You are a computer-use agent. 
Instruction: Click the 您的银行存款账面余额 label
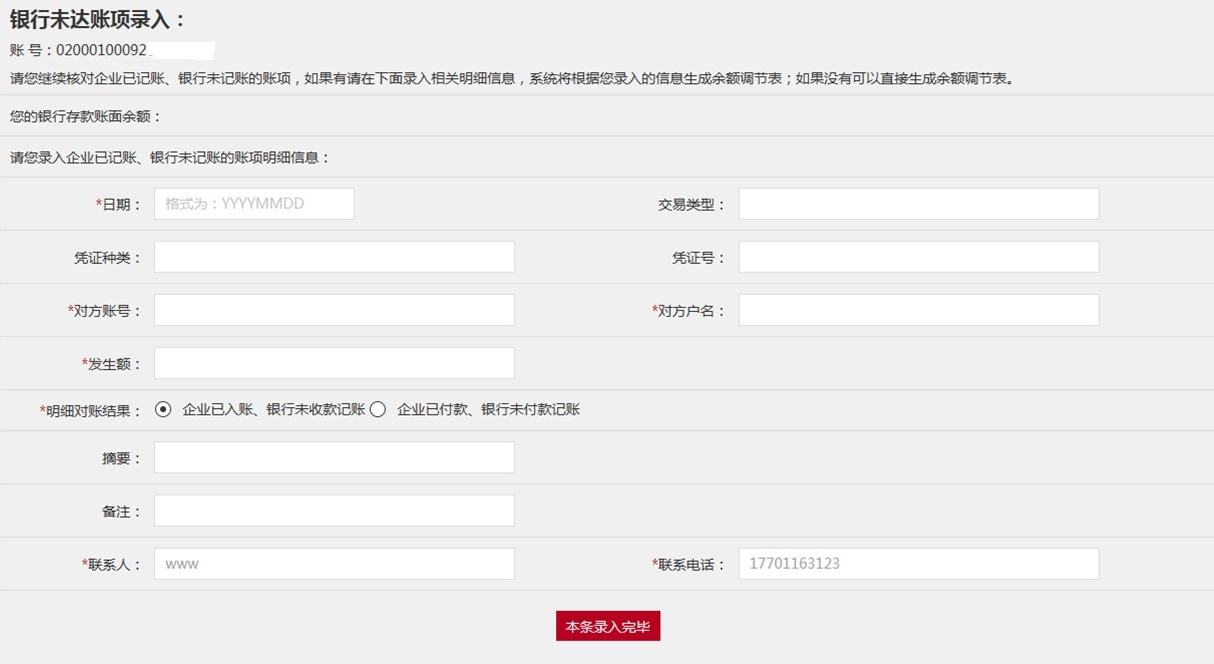(x=85, y=117)
